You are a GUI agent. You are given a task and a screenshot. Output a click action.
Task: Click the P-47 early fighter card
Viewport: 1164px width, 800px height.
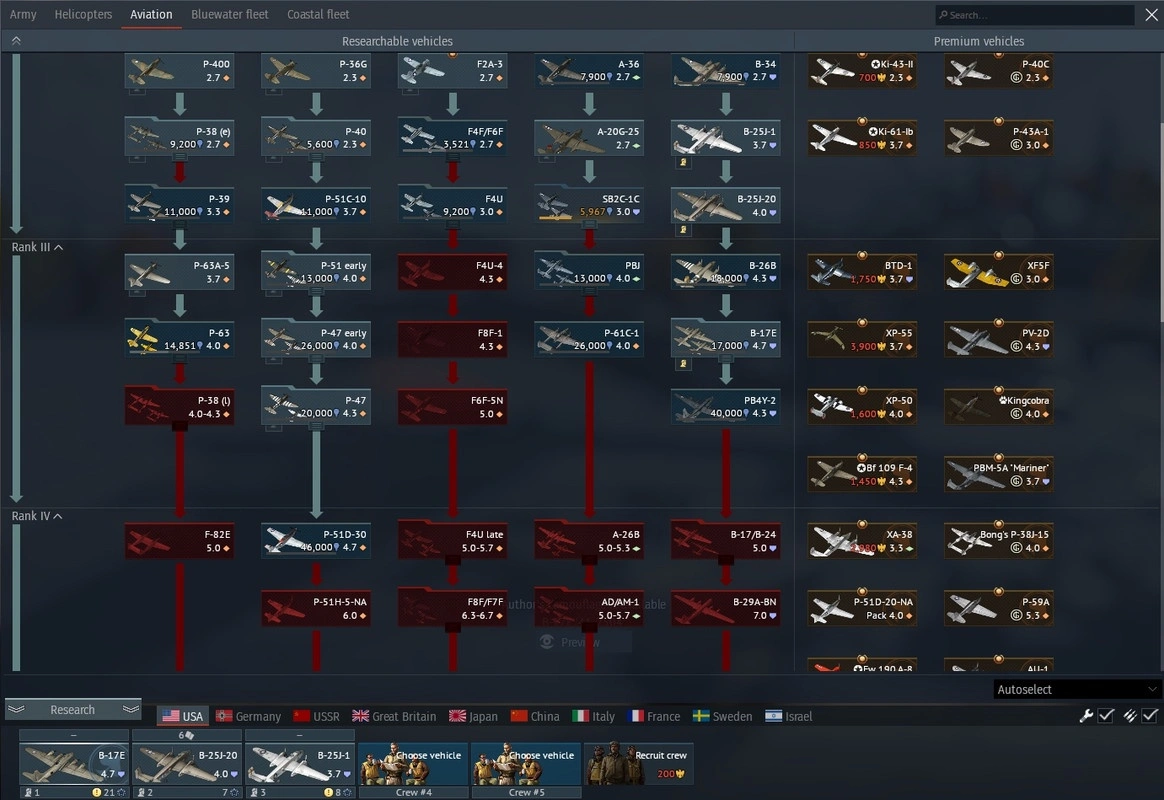coord(316,339)
